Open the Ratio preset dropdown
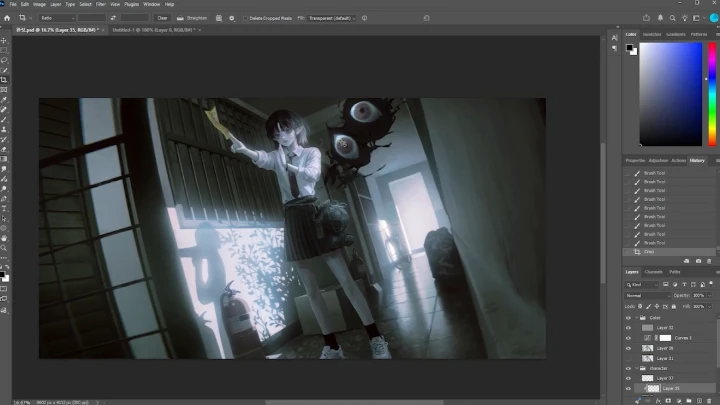The width and height of the screenshot is (720, 405). pos(57,18)
